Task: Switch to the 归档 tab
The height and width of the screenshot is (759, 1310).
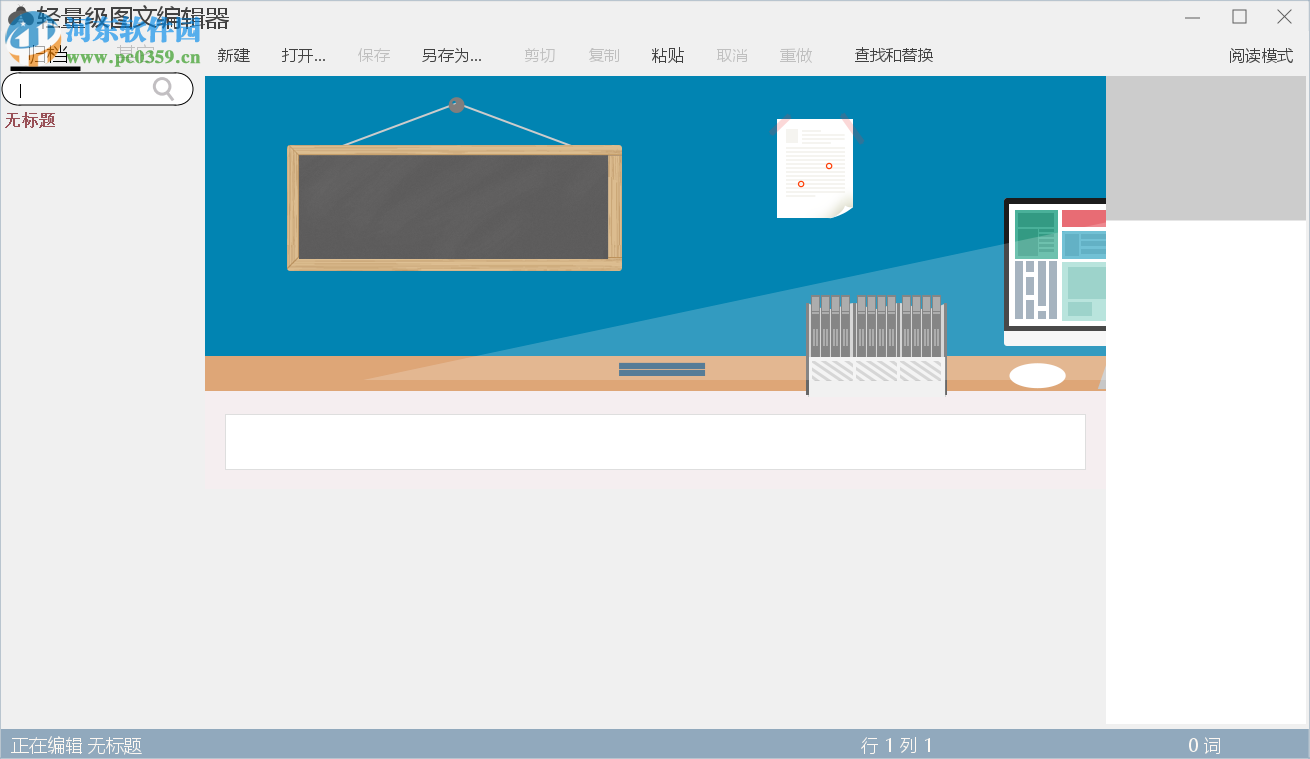Action: tap(46, 54)
